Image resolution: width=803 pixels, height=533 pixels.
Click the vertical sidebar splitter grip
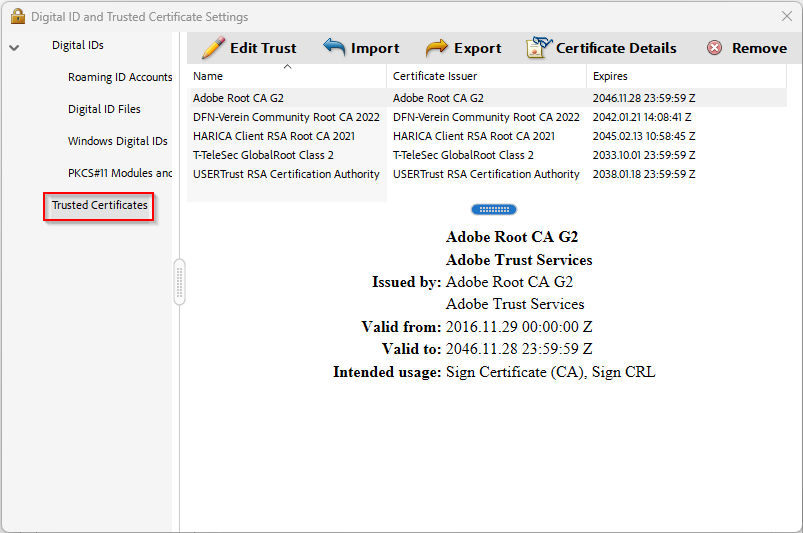tap(179, 282)
